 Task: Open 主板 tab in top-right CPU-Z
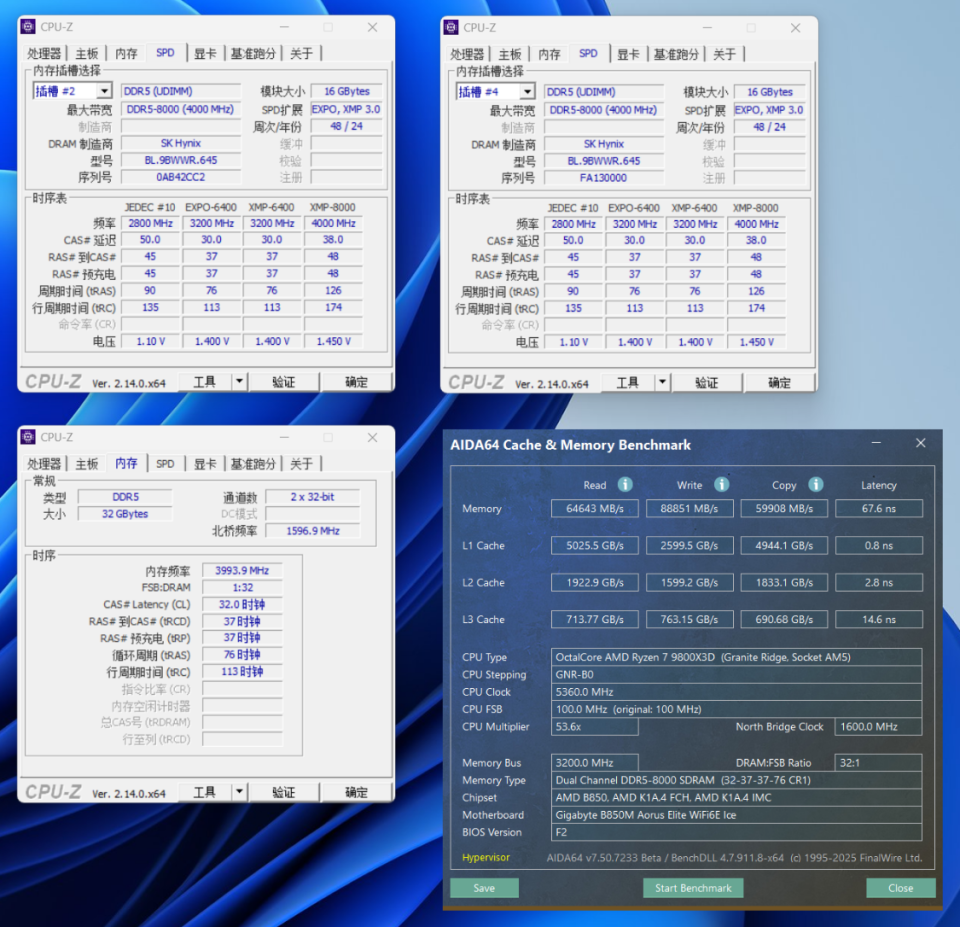(509, 54)
